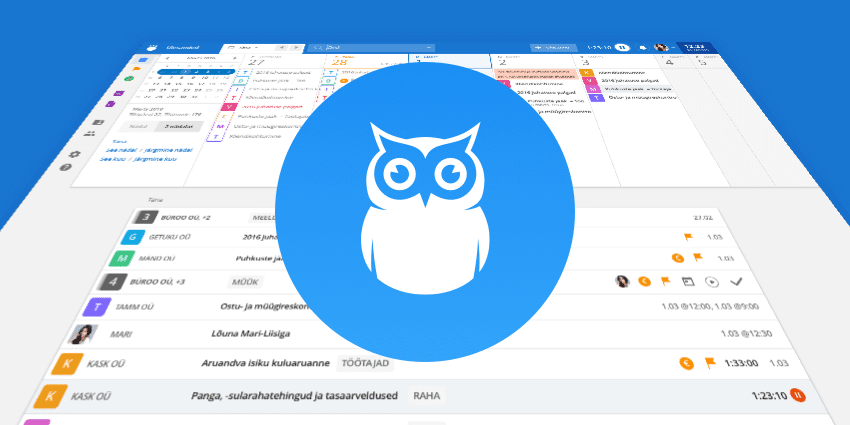The height and width of the screenshot is (425, 850).
Task: Click the purple T badge of TAMM OÜ
Action: point(97,307)
